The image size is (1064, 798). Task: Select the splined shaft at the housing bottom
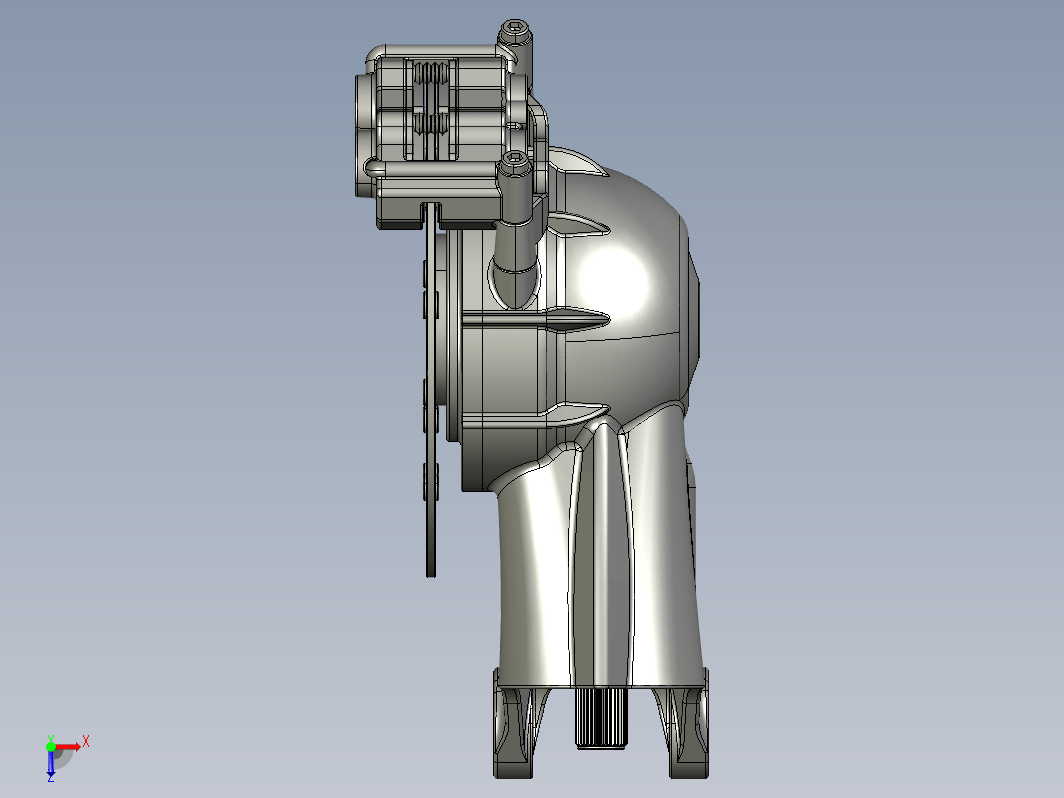click(x=601, y=718)
